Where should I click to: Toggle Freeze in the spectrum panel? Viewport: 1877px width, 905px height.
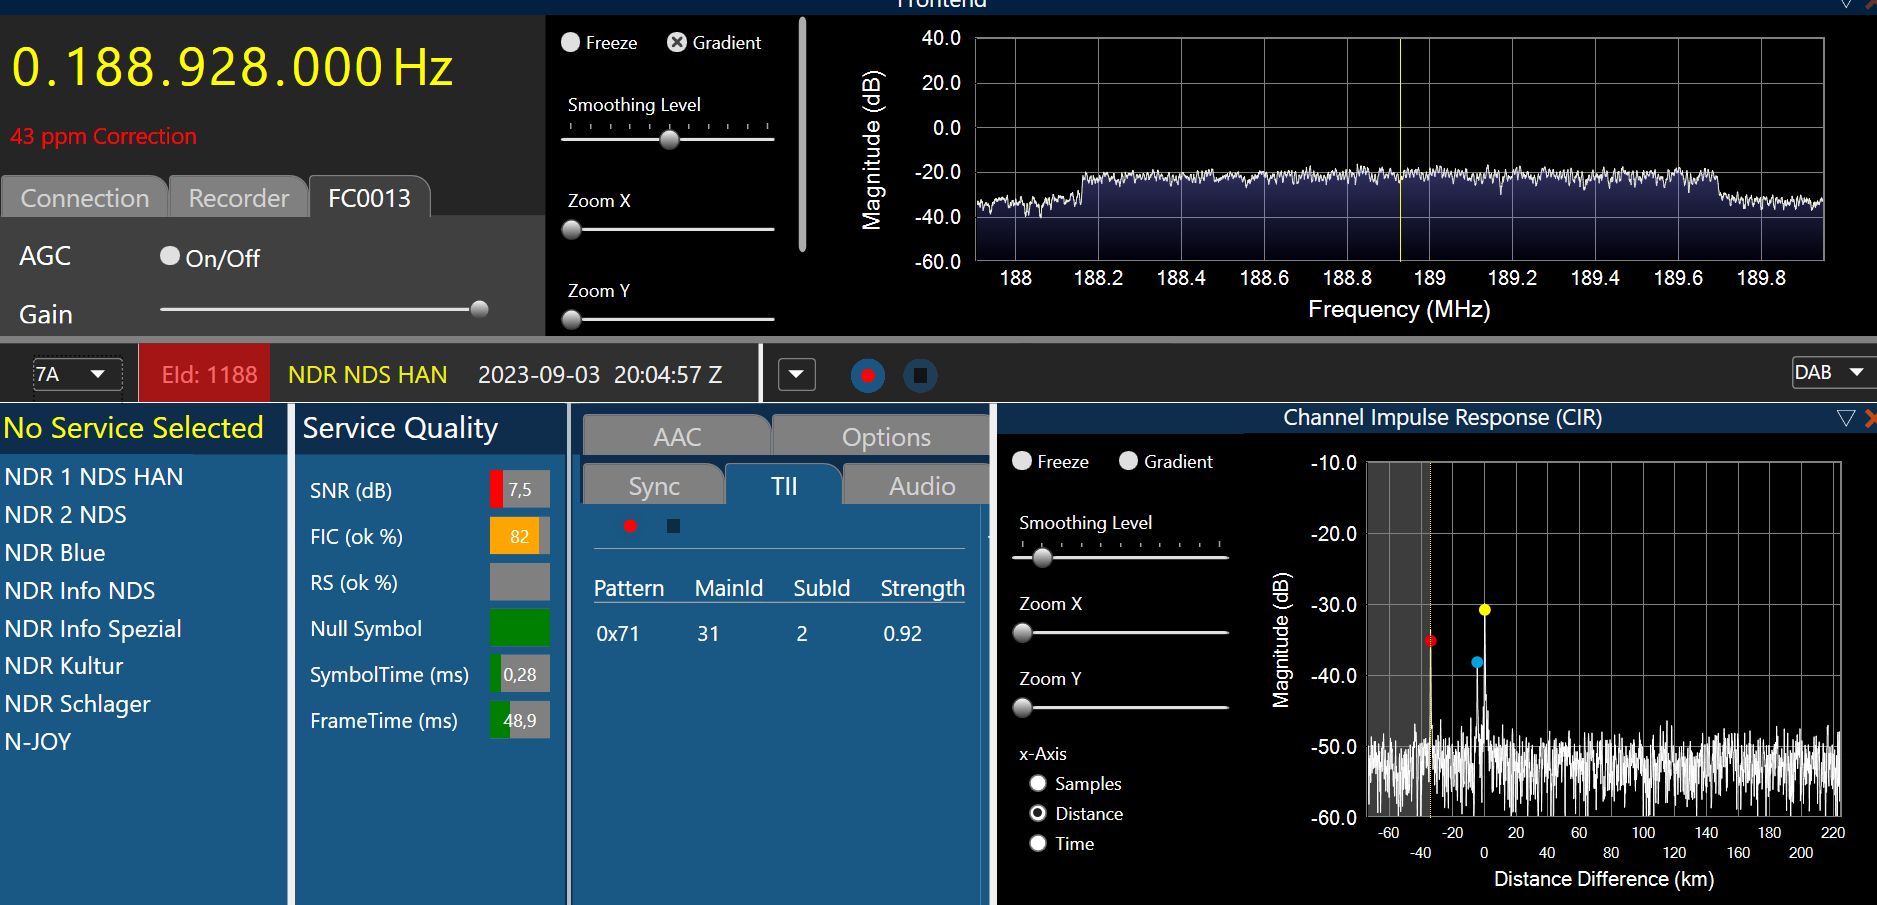coord(571,42)
